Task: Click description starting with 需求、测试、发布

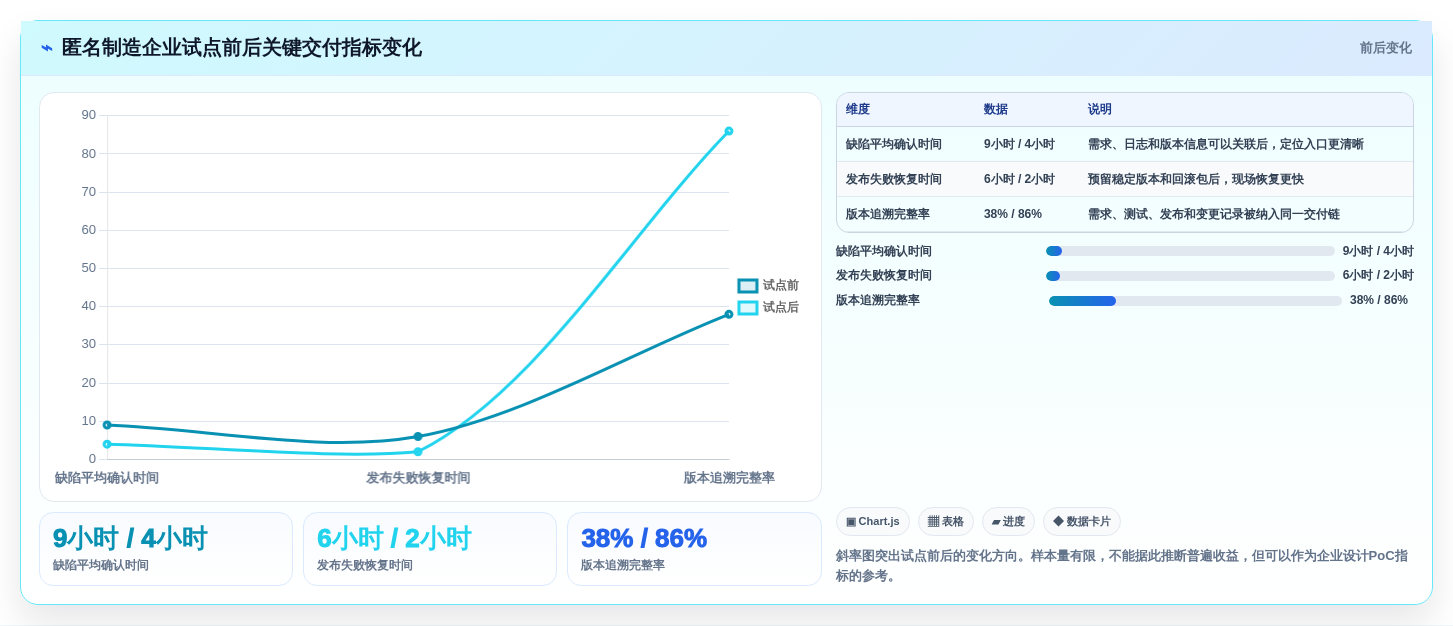Action: point(1214,215)
